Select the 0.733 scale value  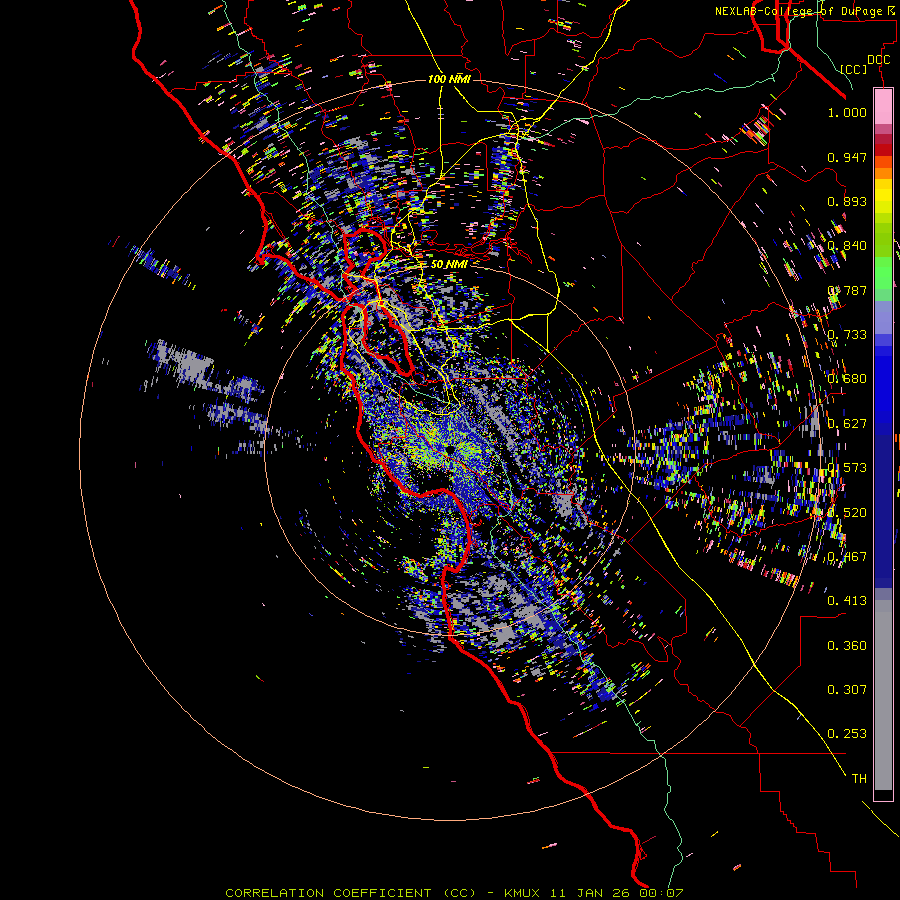click(847, 335)
